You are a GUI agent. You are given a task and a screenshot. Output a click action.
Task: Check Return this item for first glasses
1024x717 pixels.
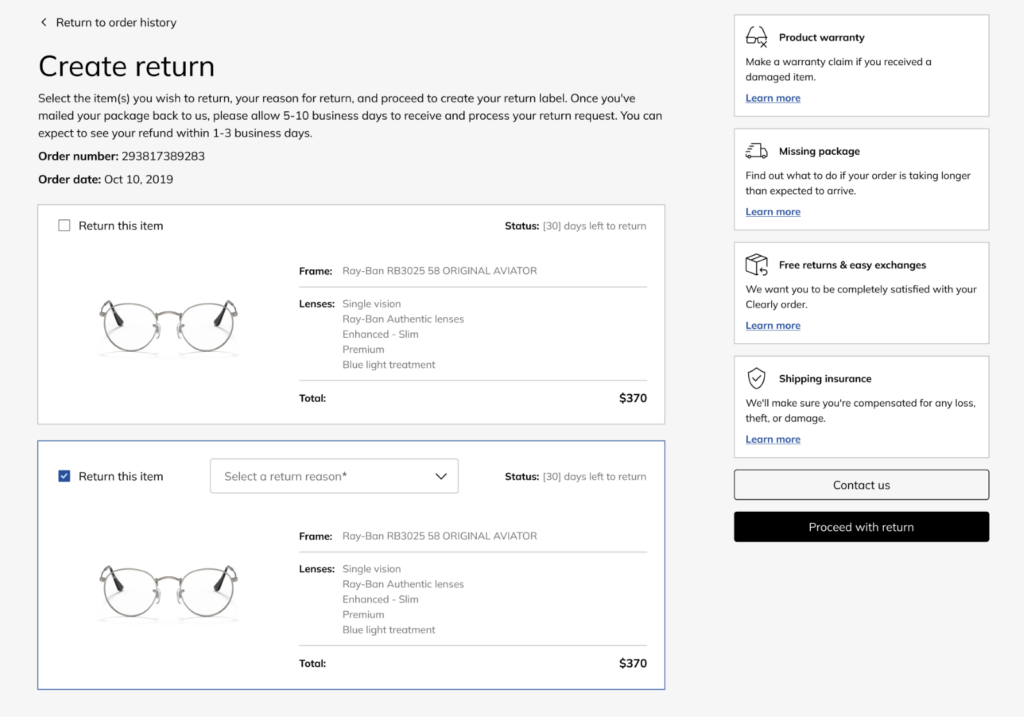click(64, 225)
